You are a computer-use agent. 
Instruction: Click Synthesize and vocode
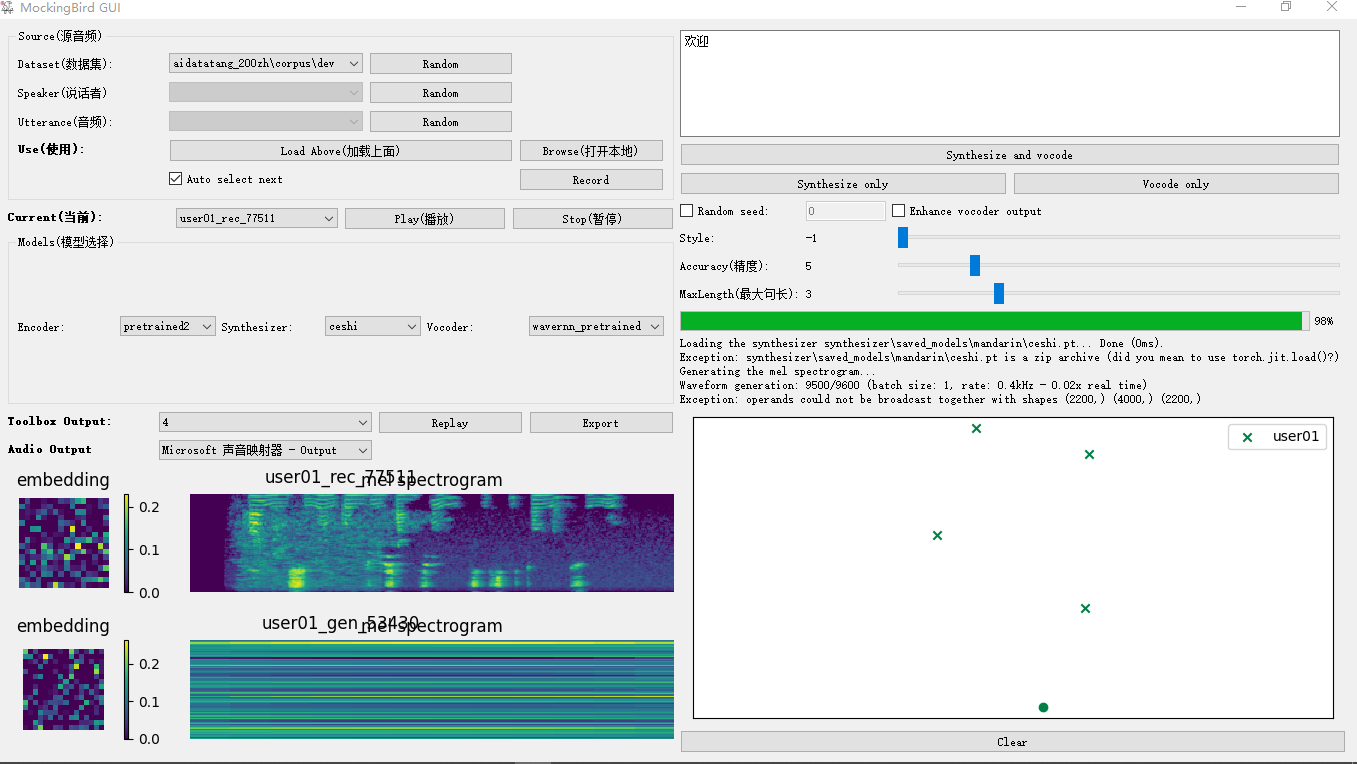1010,155
